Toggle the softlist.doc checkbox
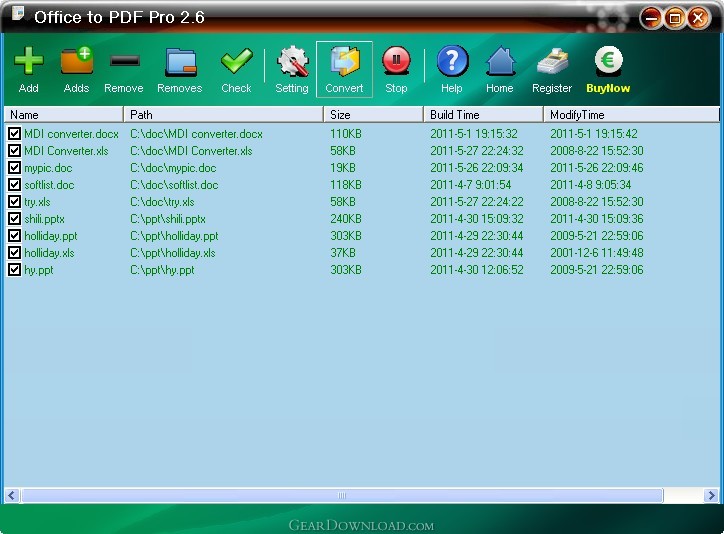This screenshot has width=724, height=534. 14,185
